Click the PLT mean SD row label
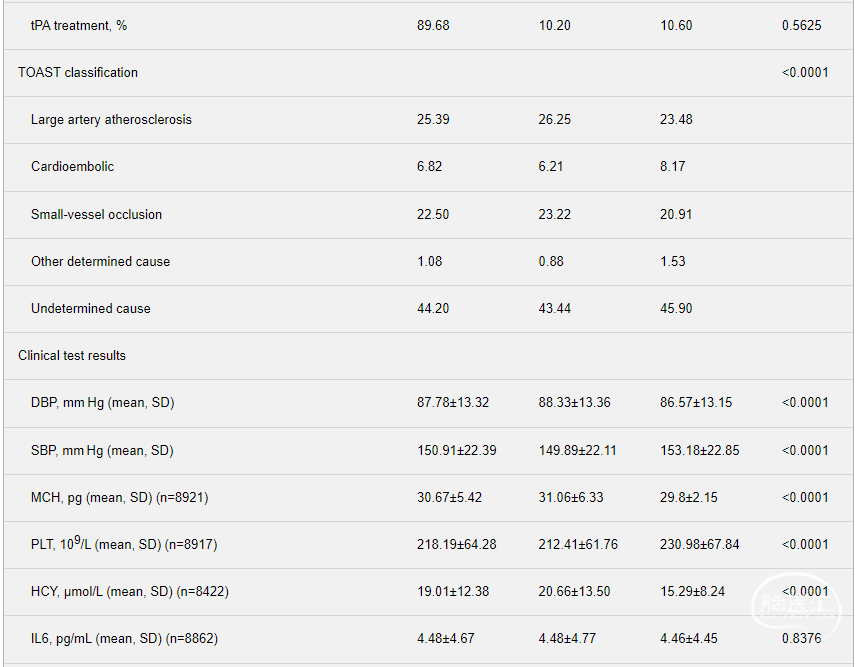The width and height of the screenshot is (856, 667). pos(123,544)
